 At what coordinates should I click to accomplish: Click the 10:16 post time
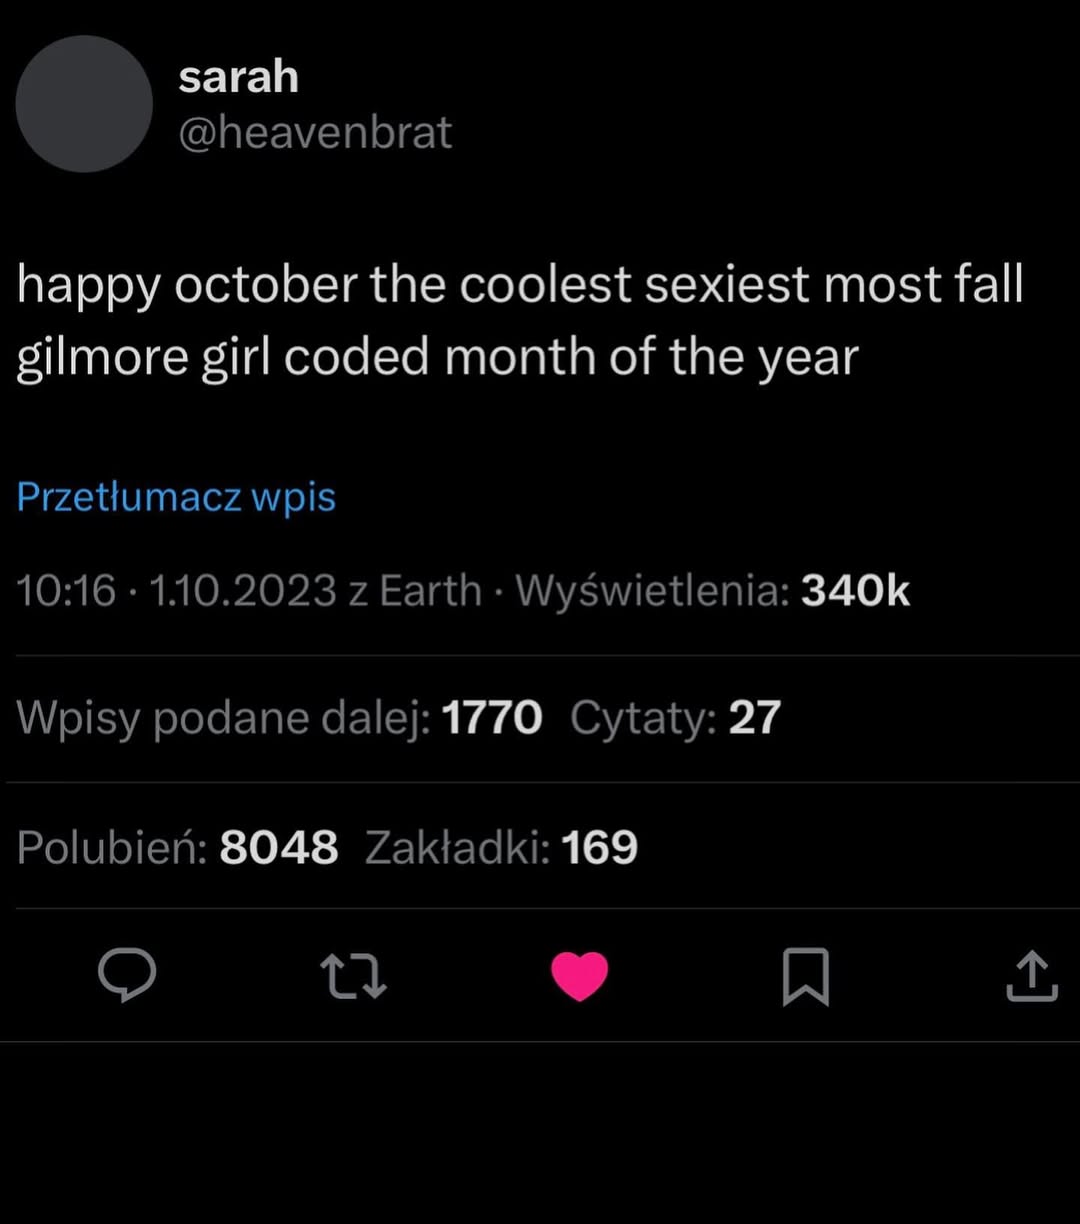(66, 591)
